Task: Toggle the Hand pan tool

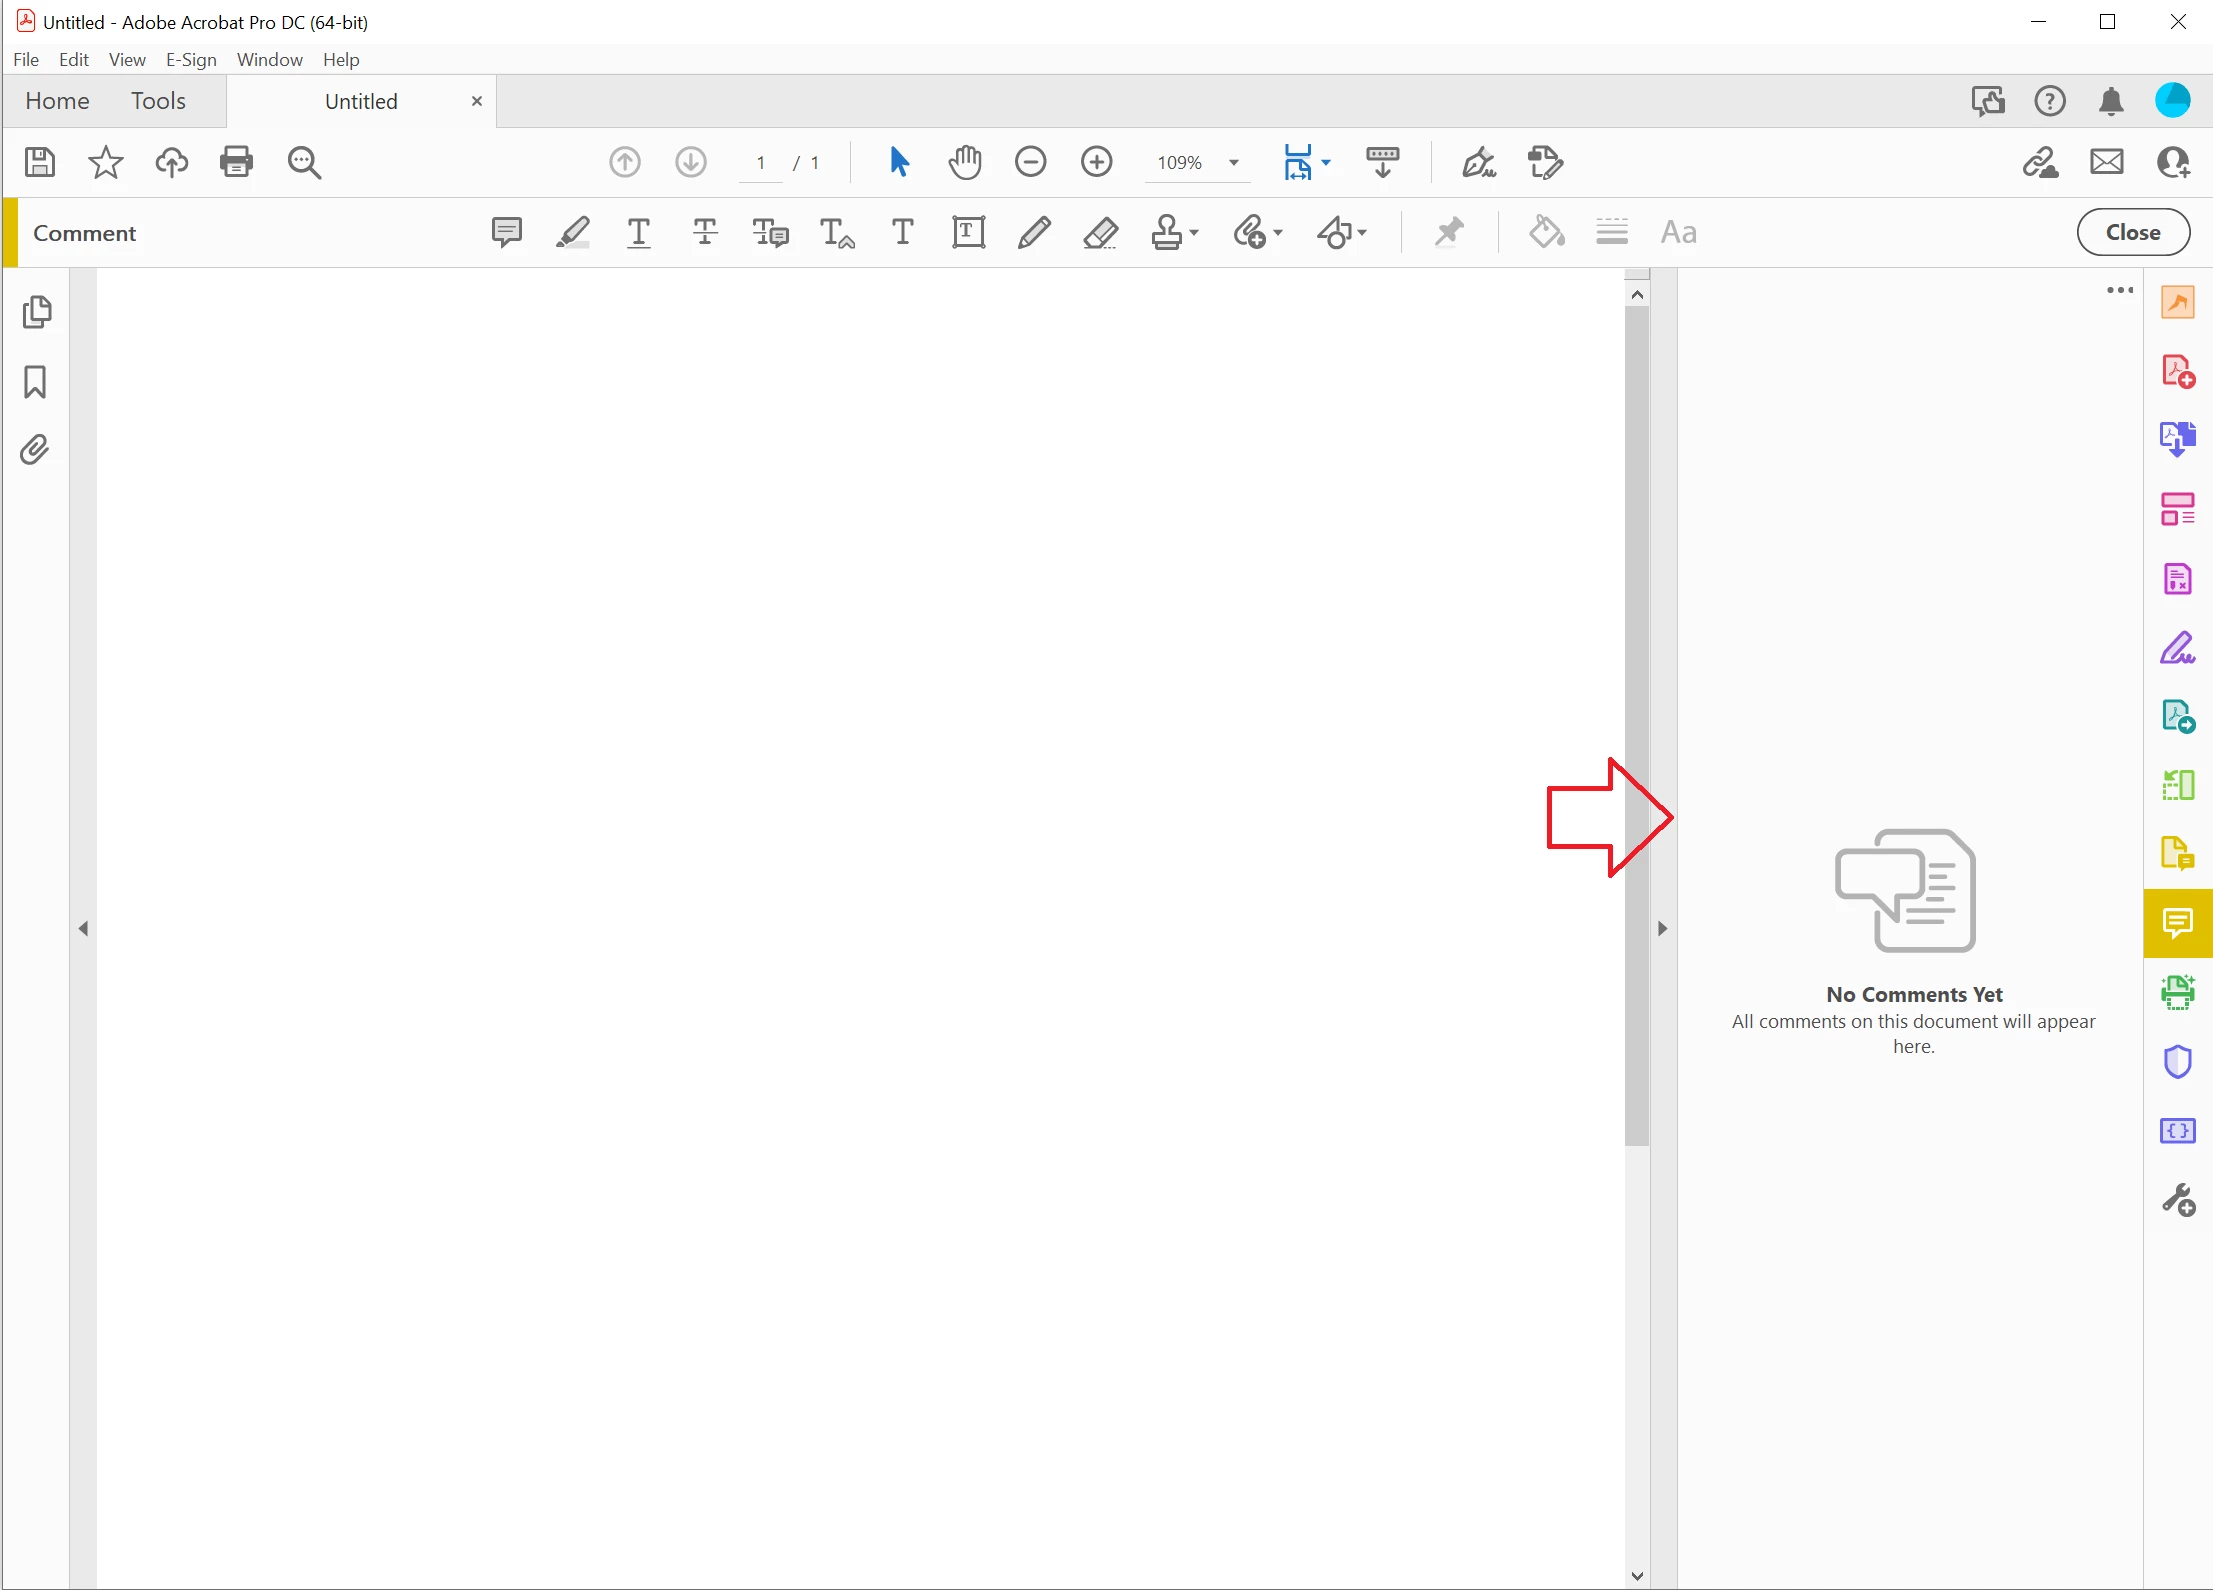Action: click(x=965, y=162)
